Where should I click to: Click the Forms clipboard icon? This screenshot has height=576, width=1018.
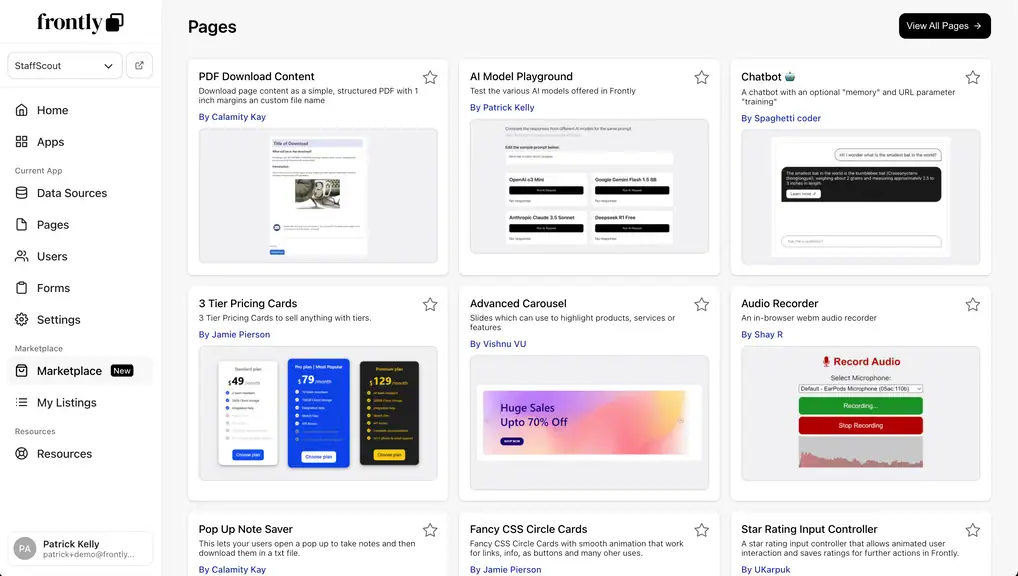(x=22, y=288)
